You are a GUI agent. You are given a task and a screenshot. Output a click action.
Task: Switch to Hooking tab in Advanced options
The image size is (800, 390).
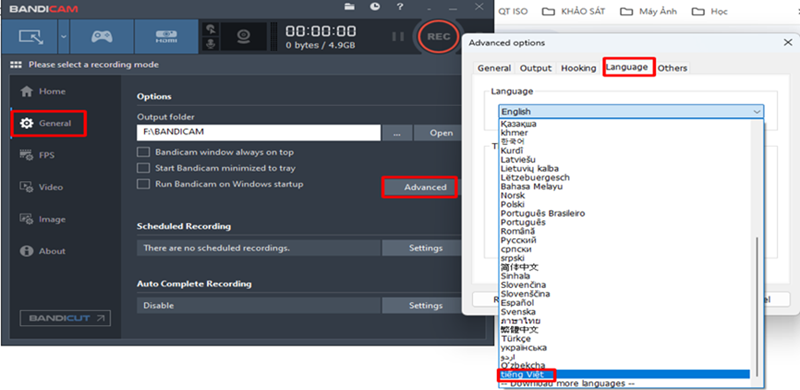(x=579, y=68)
